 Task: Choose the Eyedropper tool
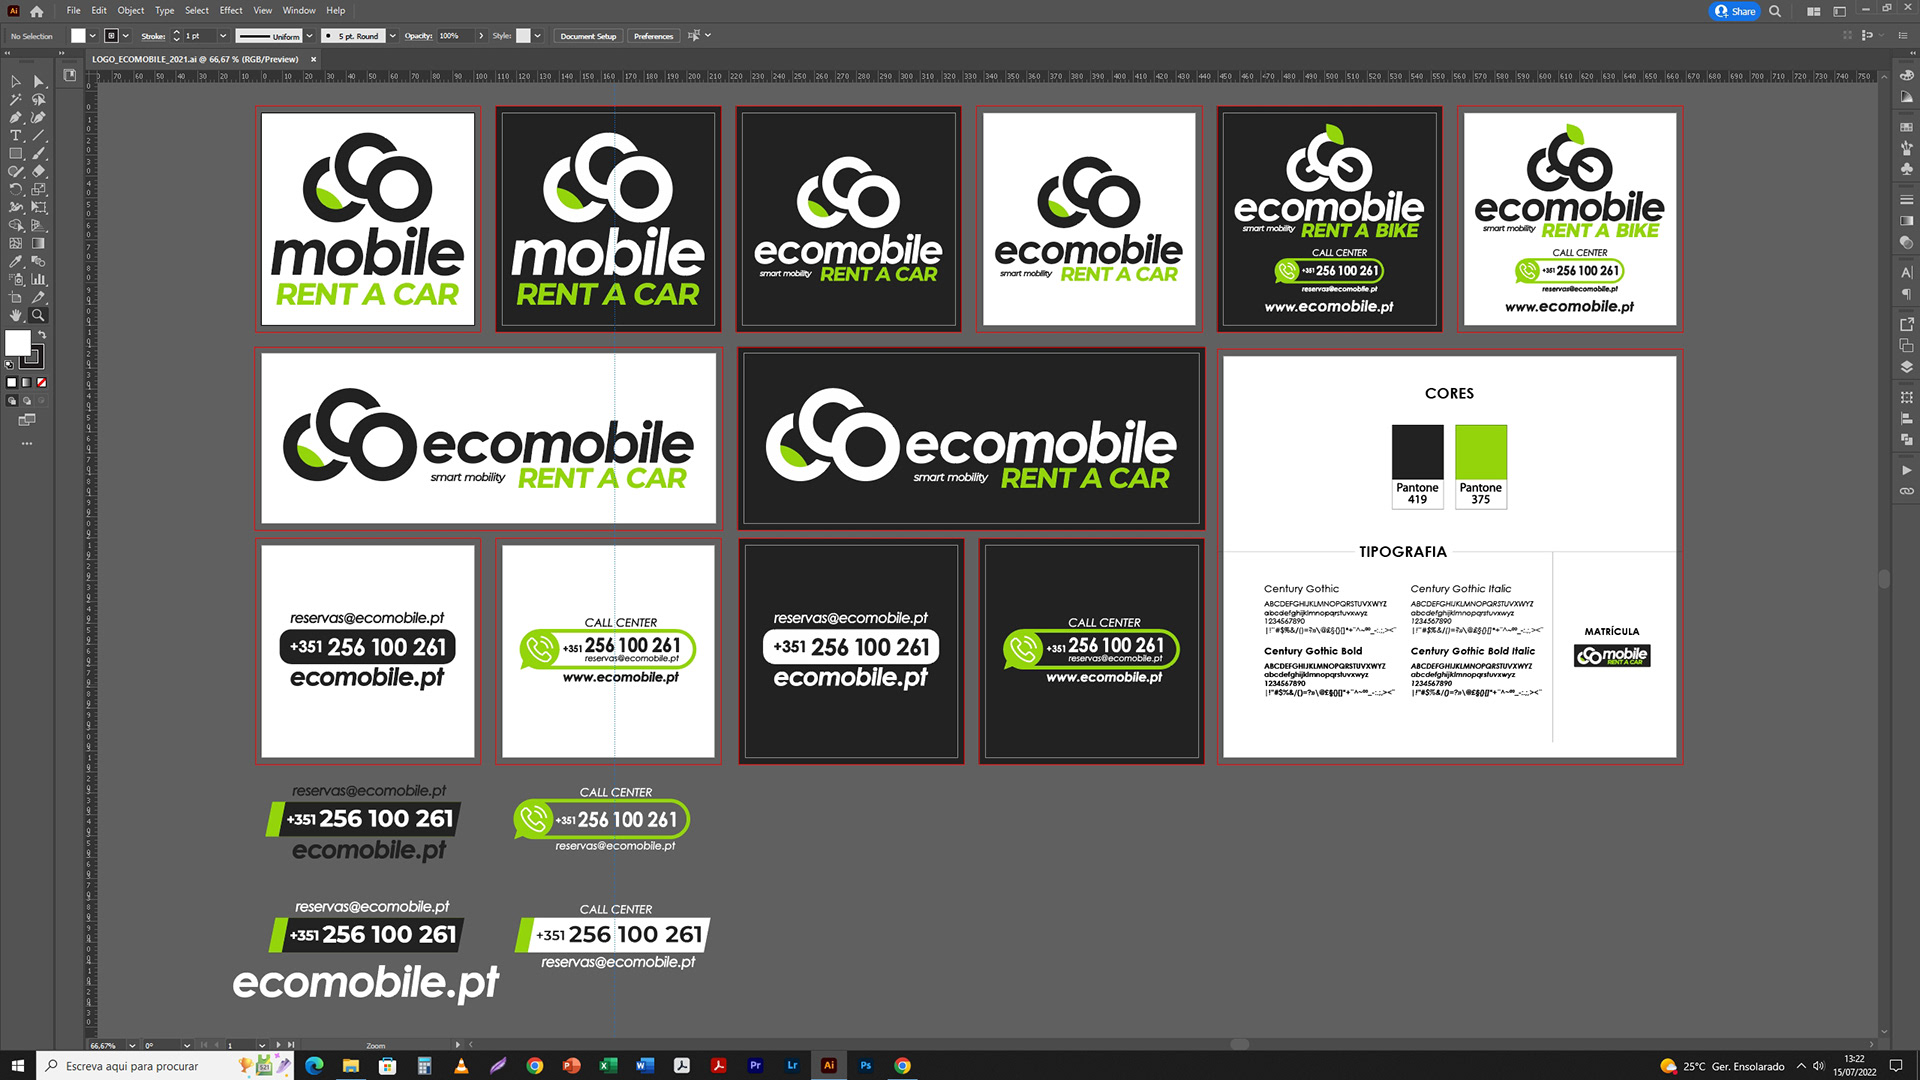click(16, 262)
